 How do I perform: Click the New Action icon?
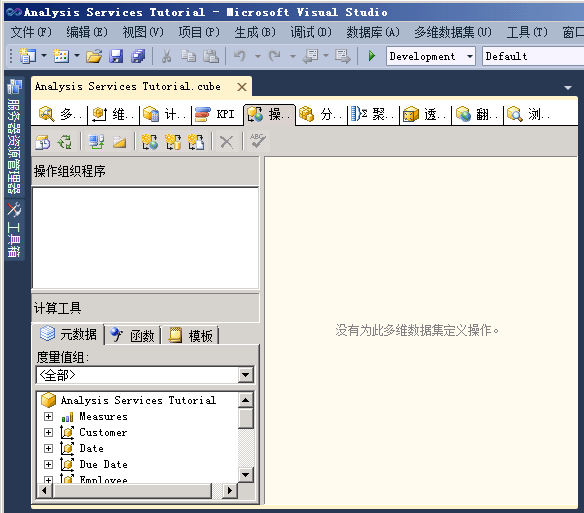coord(150,142)
